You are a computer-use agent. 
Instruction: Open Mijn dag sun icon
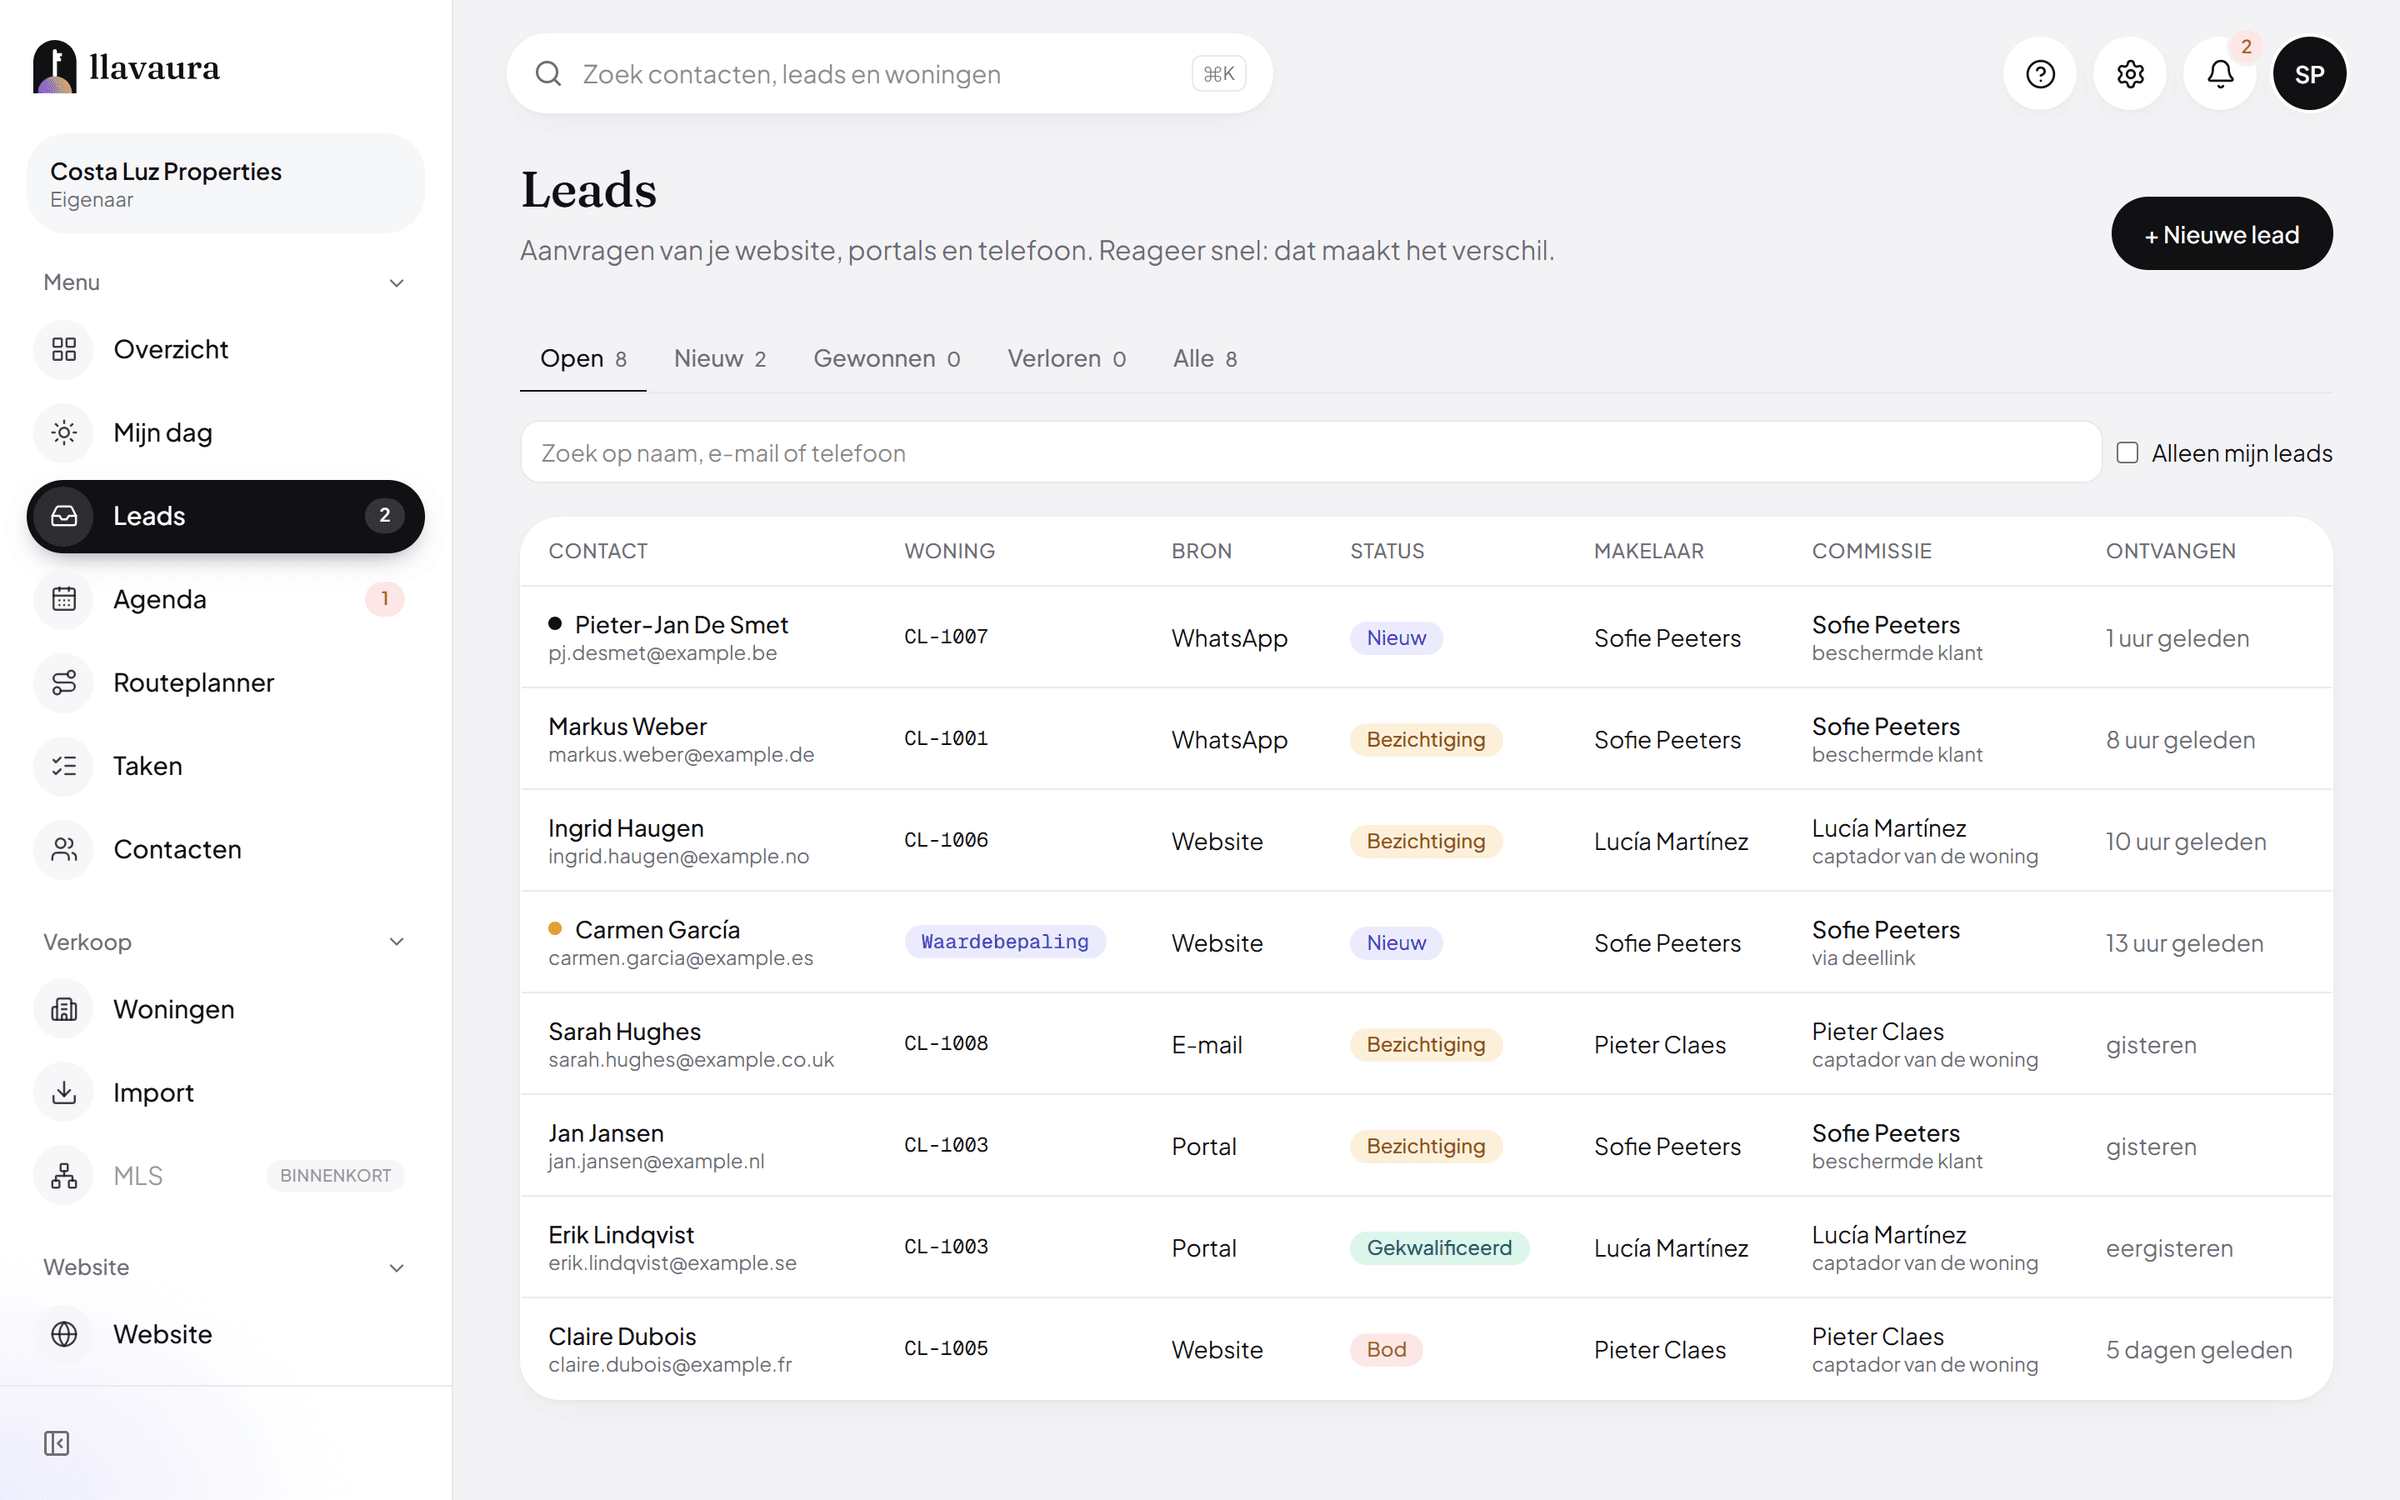point(64,433)
